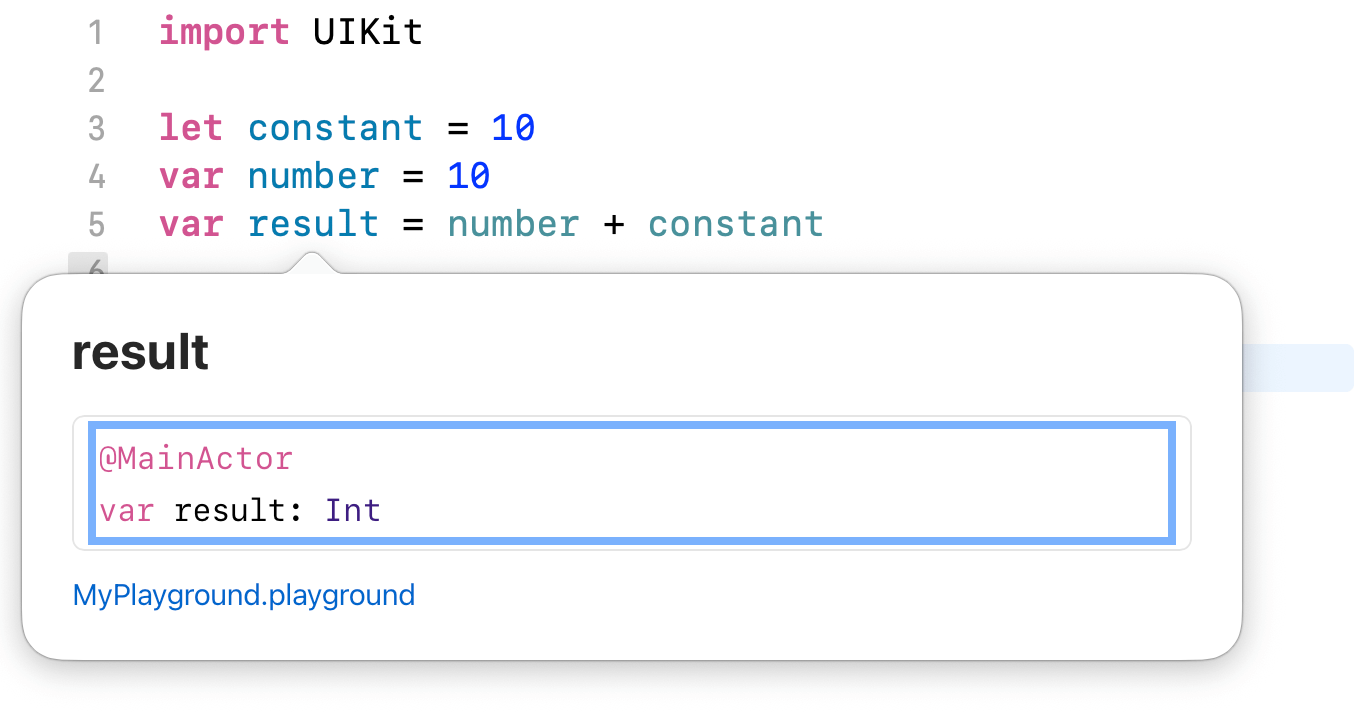Place cursor on UIKit in line 1

point(368,33)
